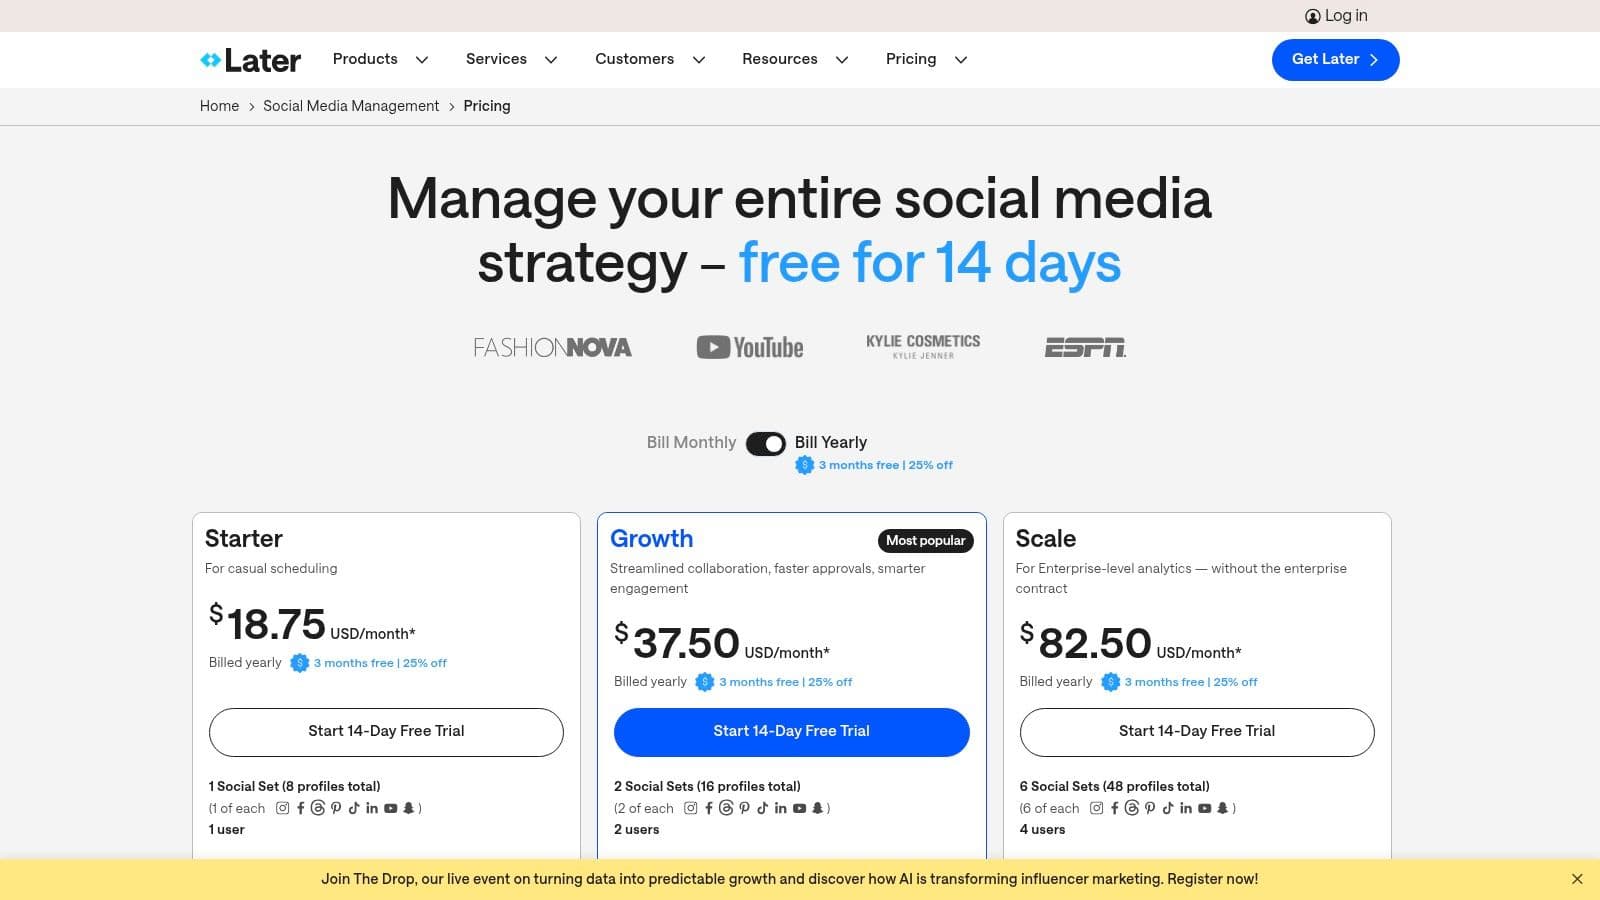1600x900 pixels.
Task: Click the LinkedIn icon in Growth plan
Action: 780,808
